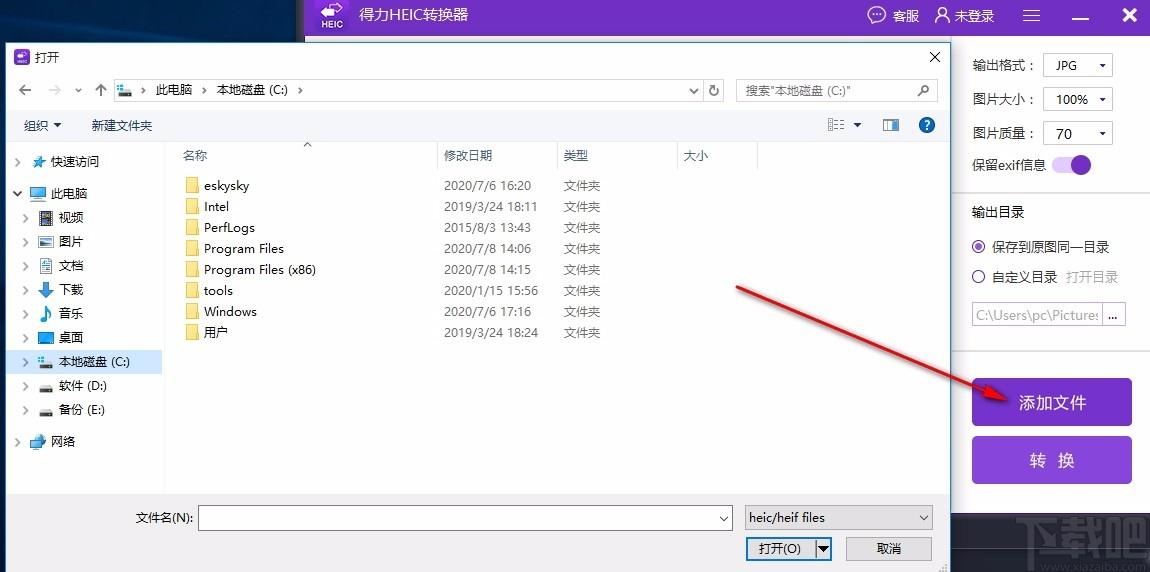Screen dimensions: 1150x572
Task: Open customer service 客服 chat icon
Action: (x=876, y=15)
